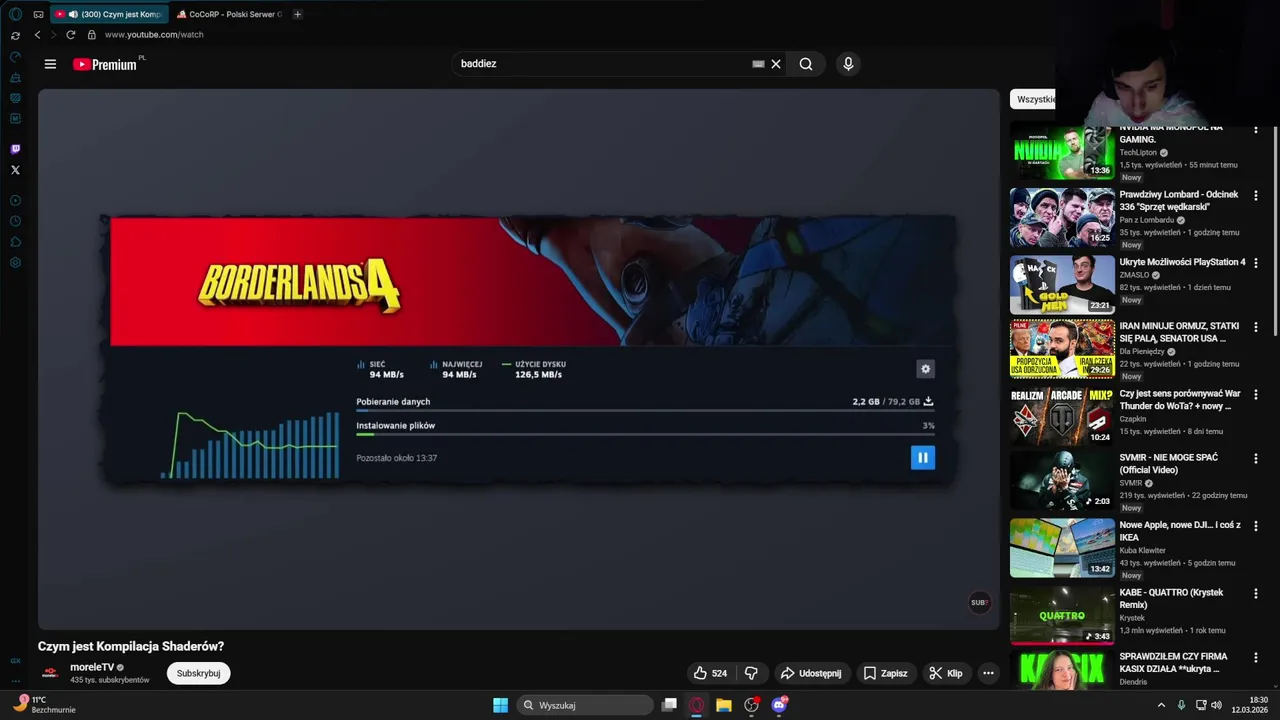This screenshot has width=1280, height=720.
Task: Click the gear icon in the download panel
Action: coord(925,369)
